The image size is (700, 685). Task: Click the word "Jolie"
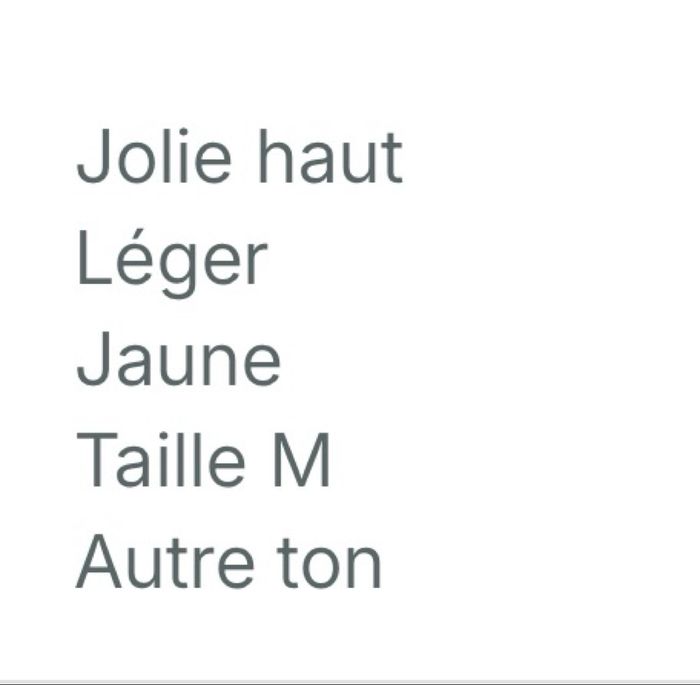[154, 156]
